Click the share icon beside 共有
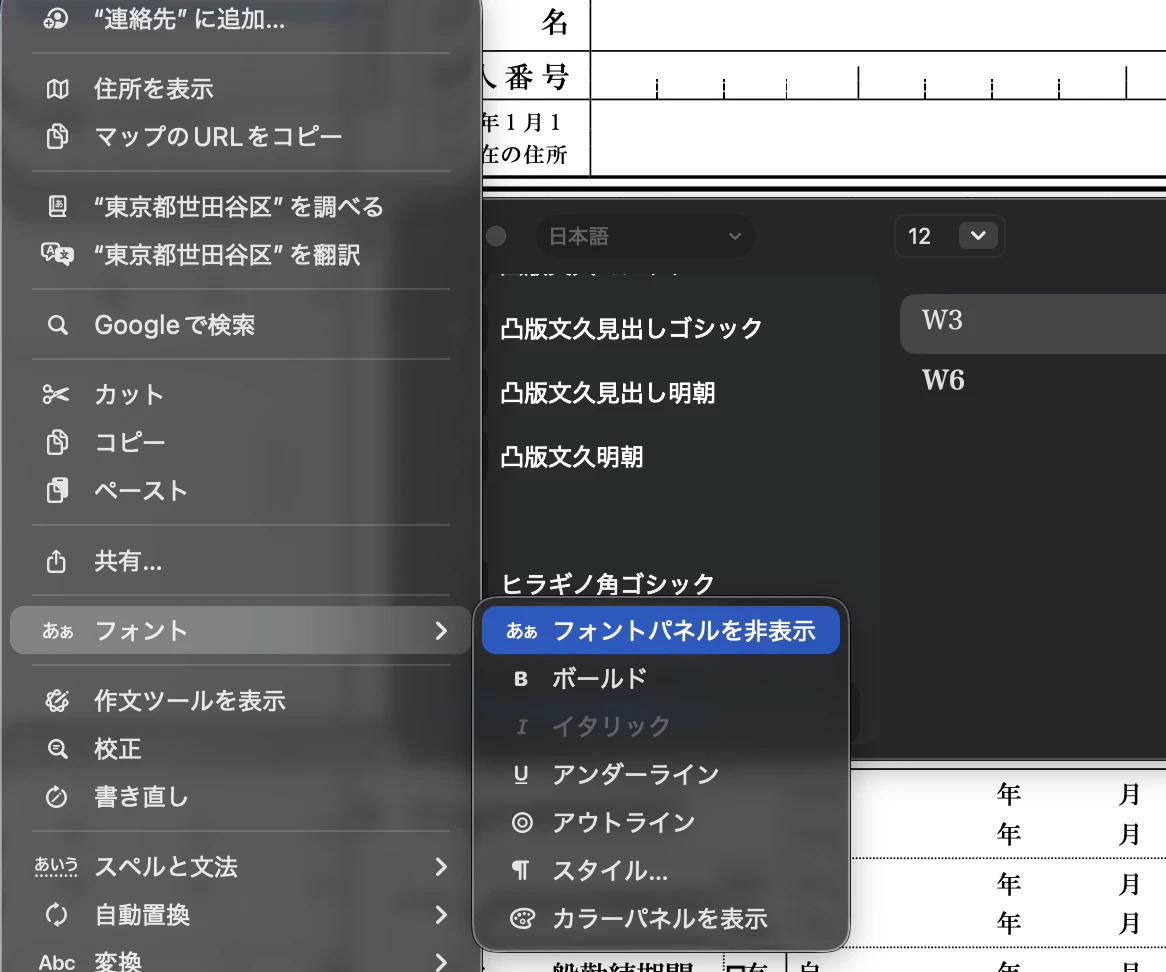Screen dimensions: 1166x972 point(57,561)
